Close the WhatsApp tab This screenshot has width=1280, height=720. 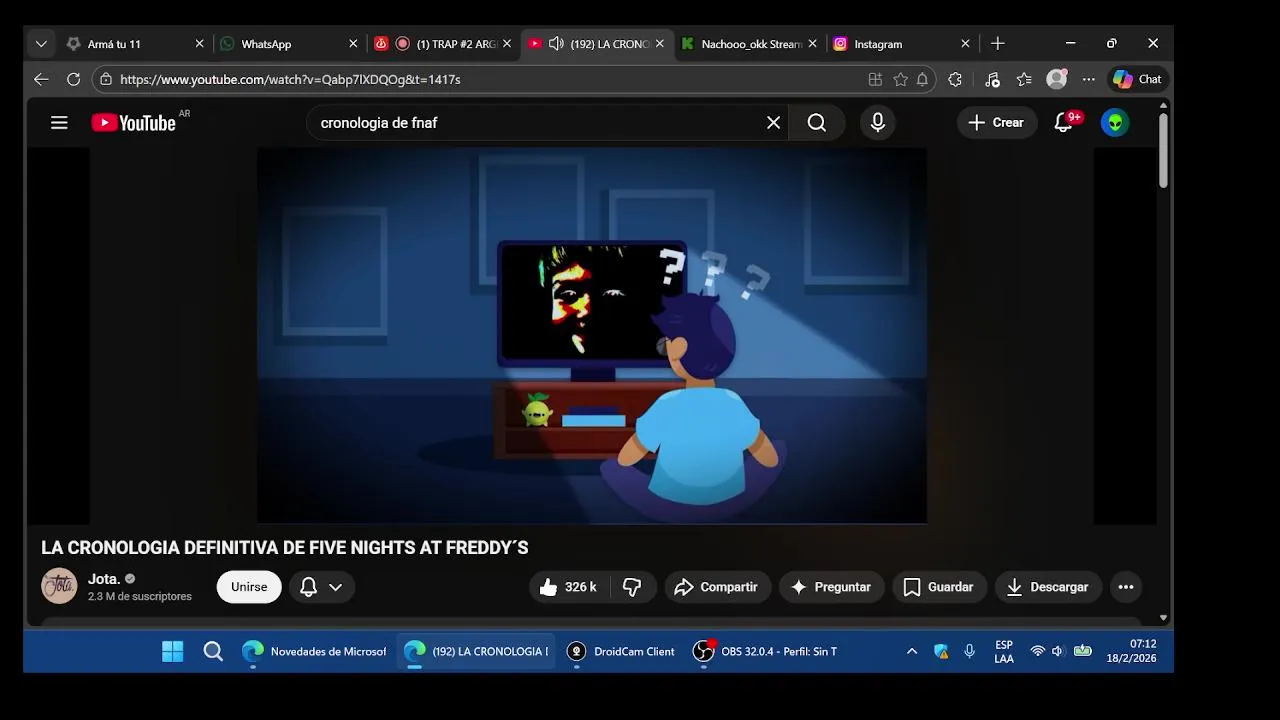[x=353, y=44]
